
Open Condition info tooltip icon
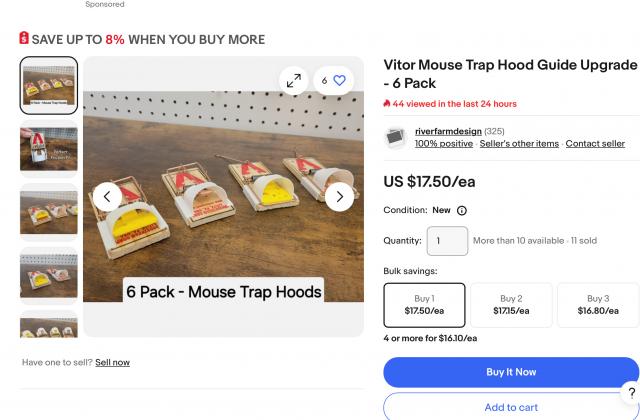(461, 211)
